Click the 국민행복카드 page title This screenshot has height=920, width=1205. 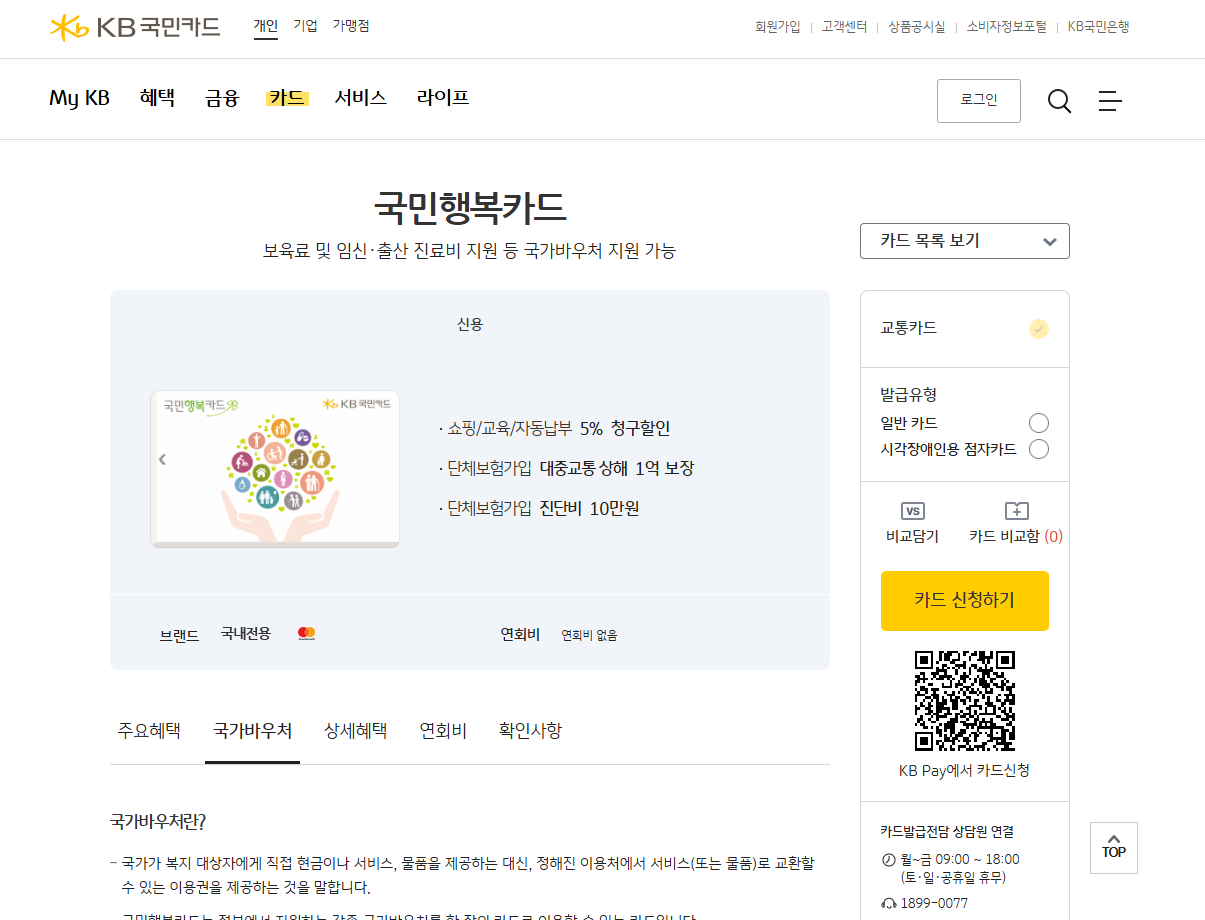click(x=470, y=208)
